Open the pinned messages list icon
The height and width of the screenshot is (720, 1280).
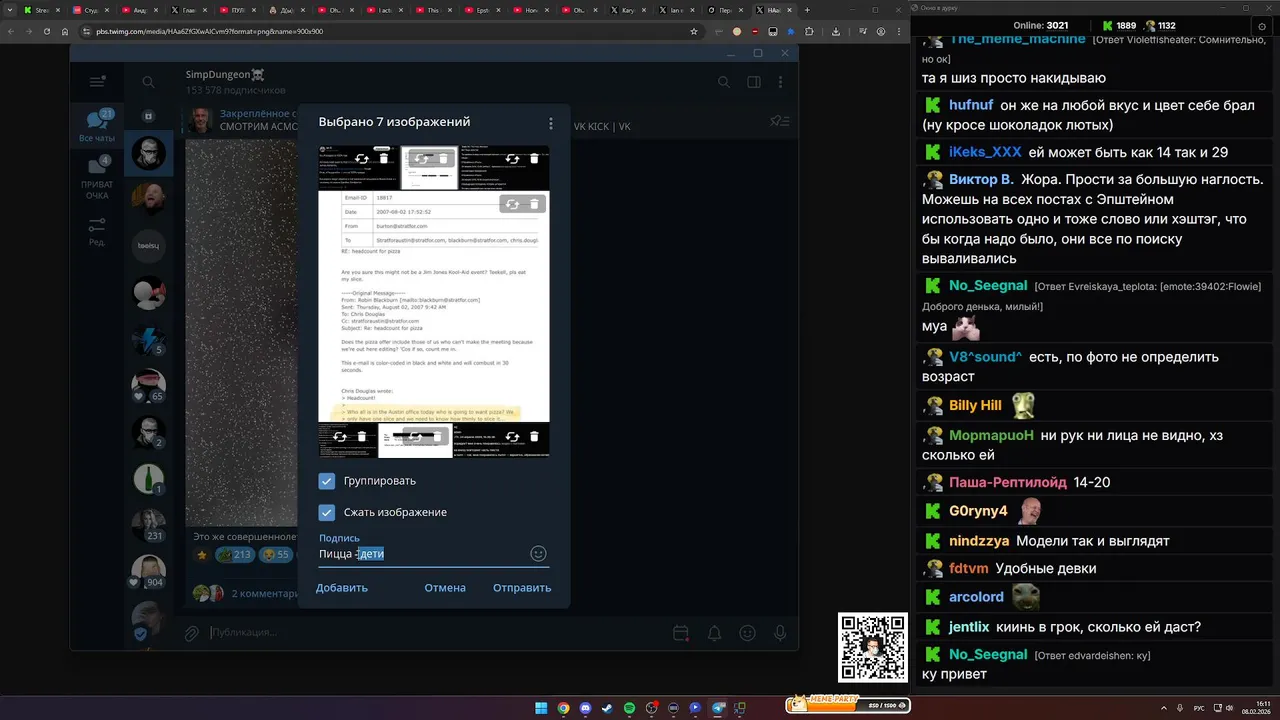pyautogui.click(x=780, y=121)
